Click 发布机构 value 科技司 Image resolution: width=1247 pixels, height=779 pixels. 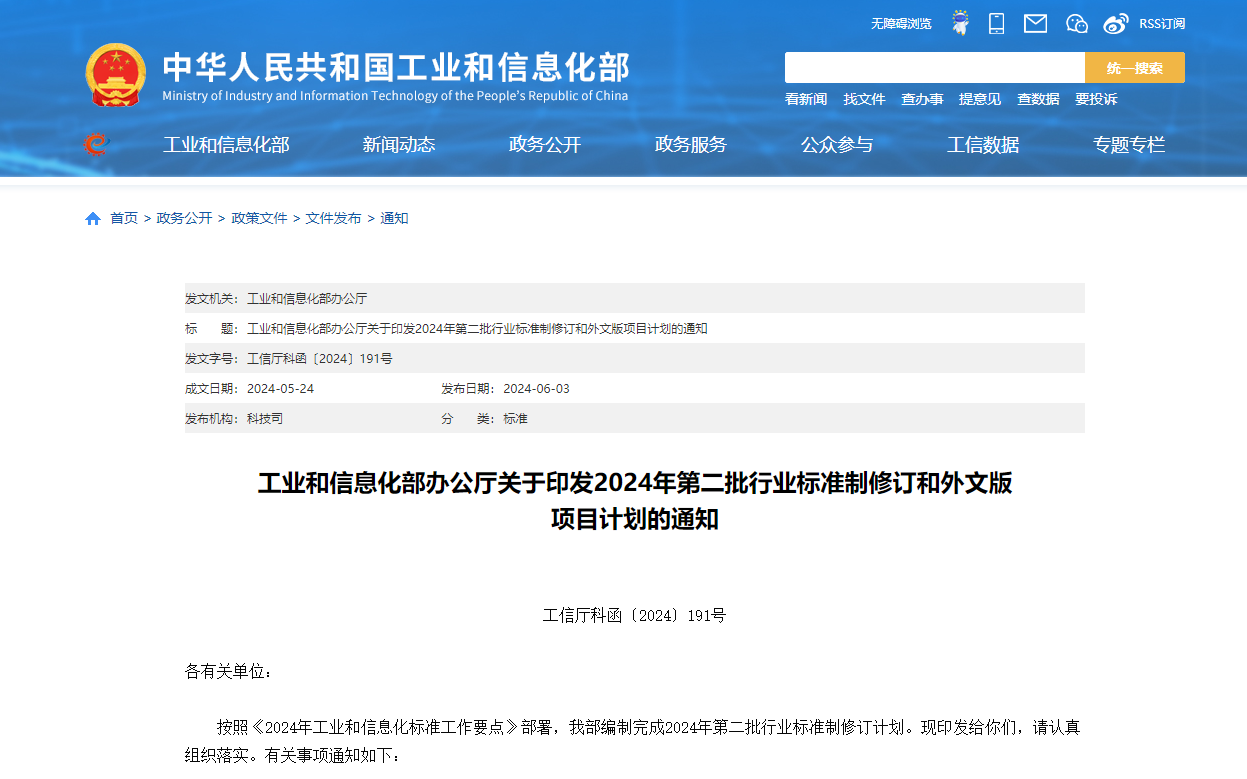tap(265, 419)
